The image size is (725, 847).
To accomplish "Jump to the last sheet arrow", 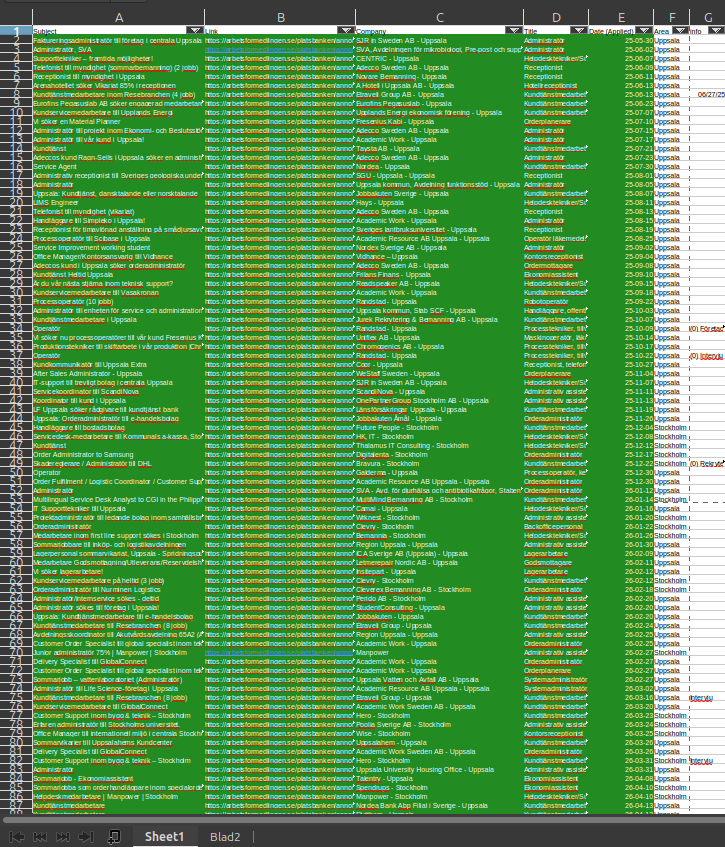I will coord(86,837).
